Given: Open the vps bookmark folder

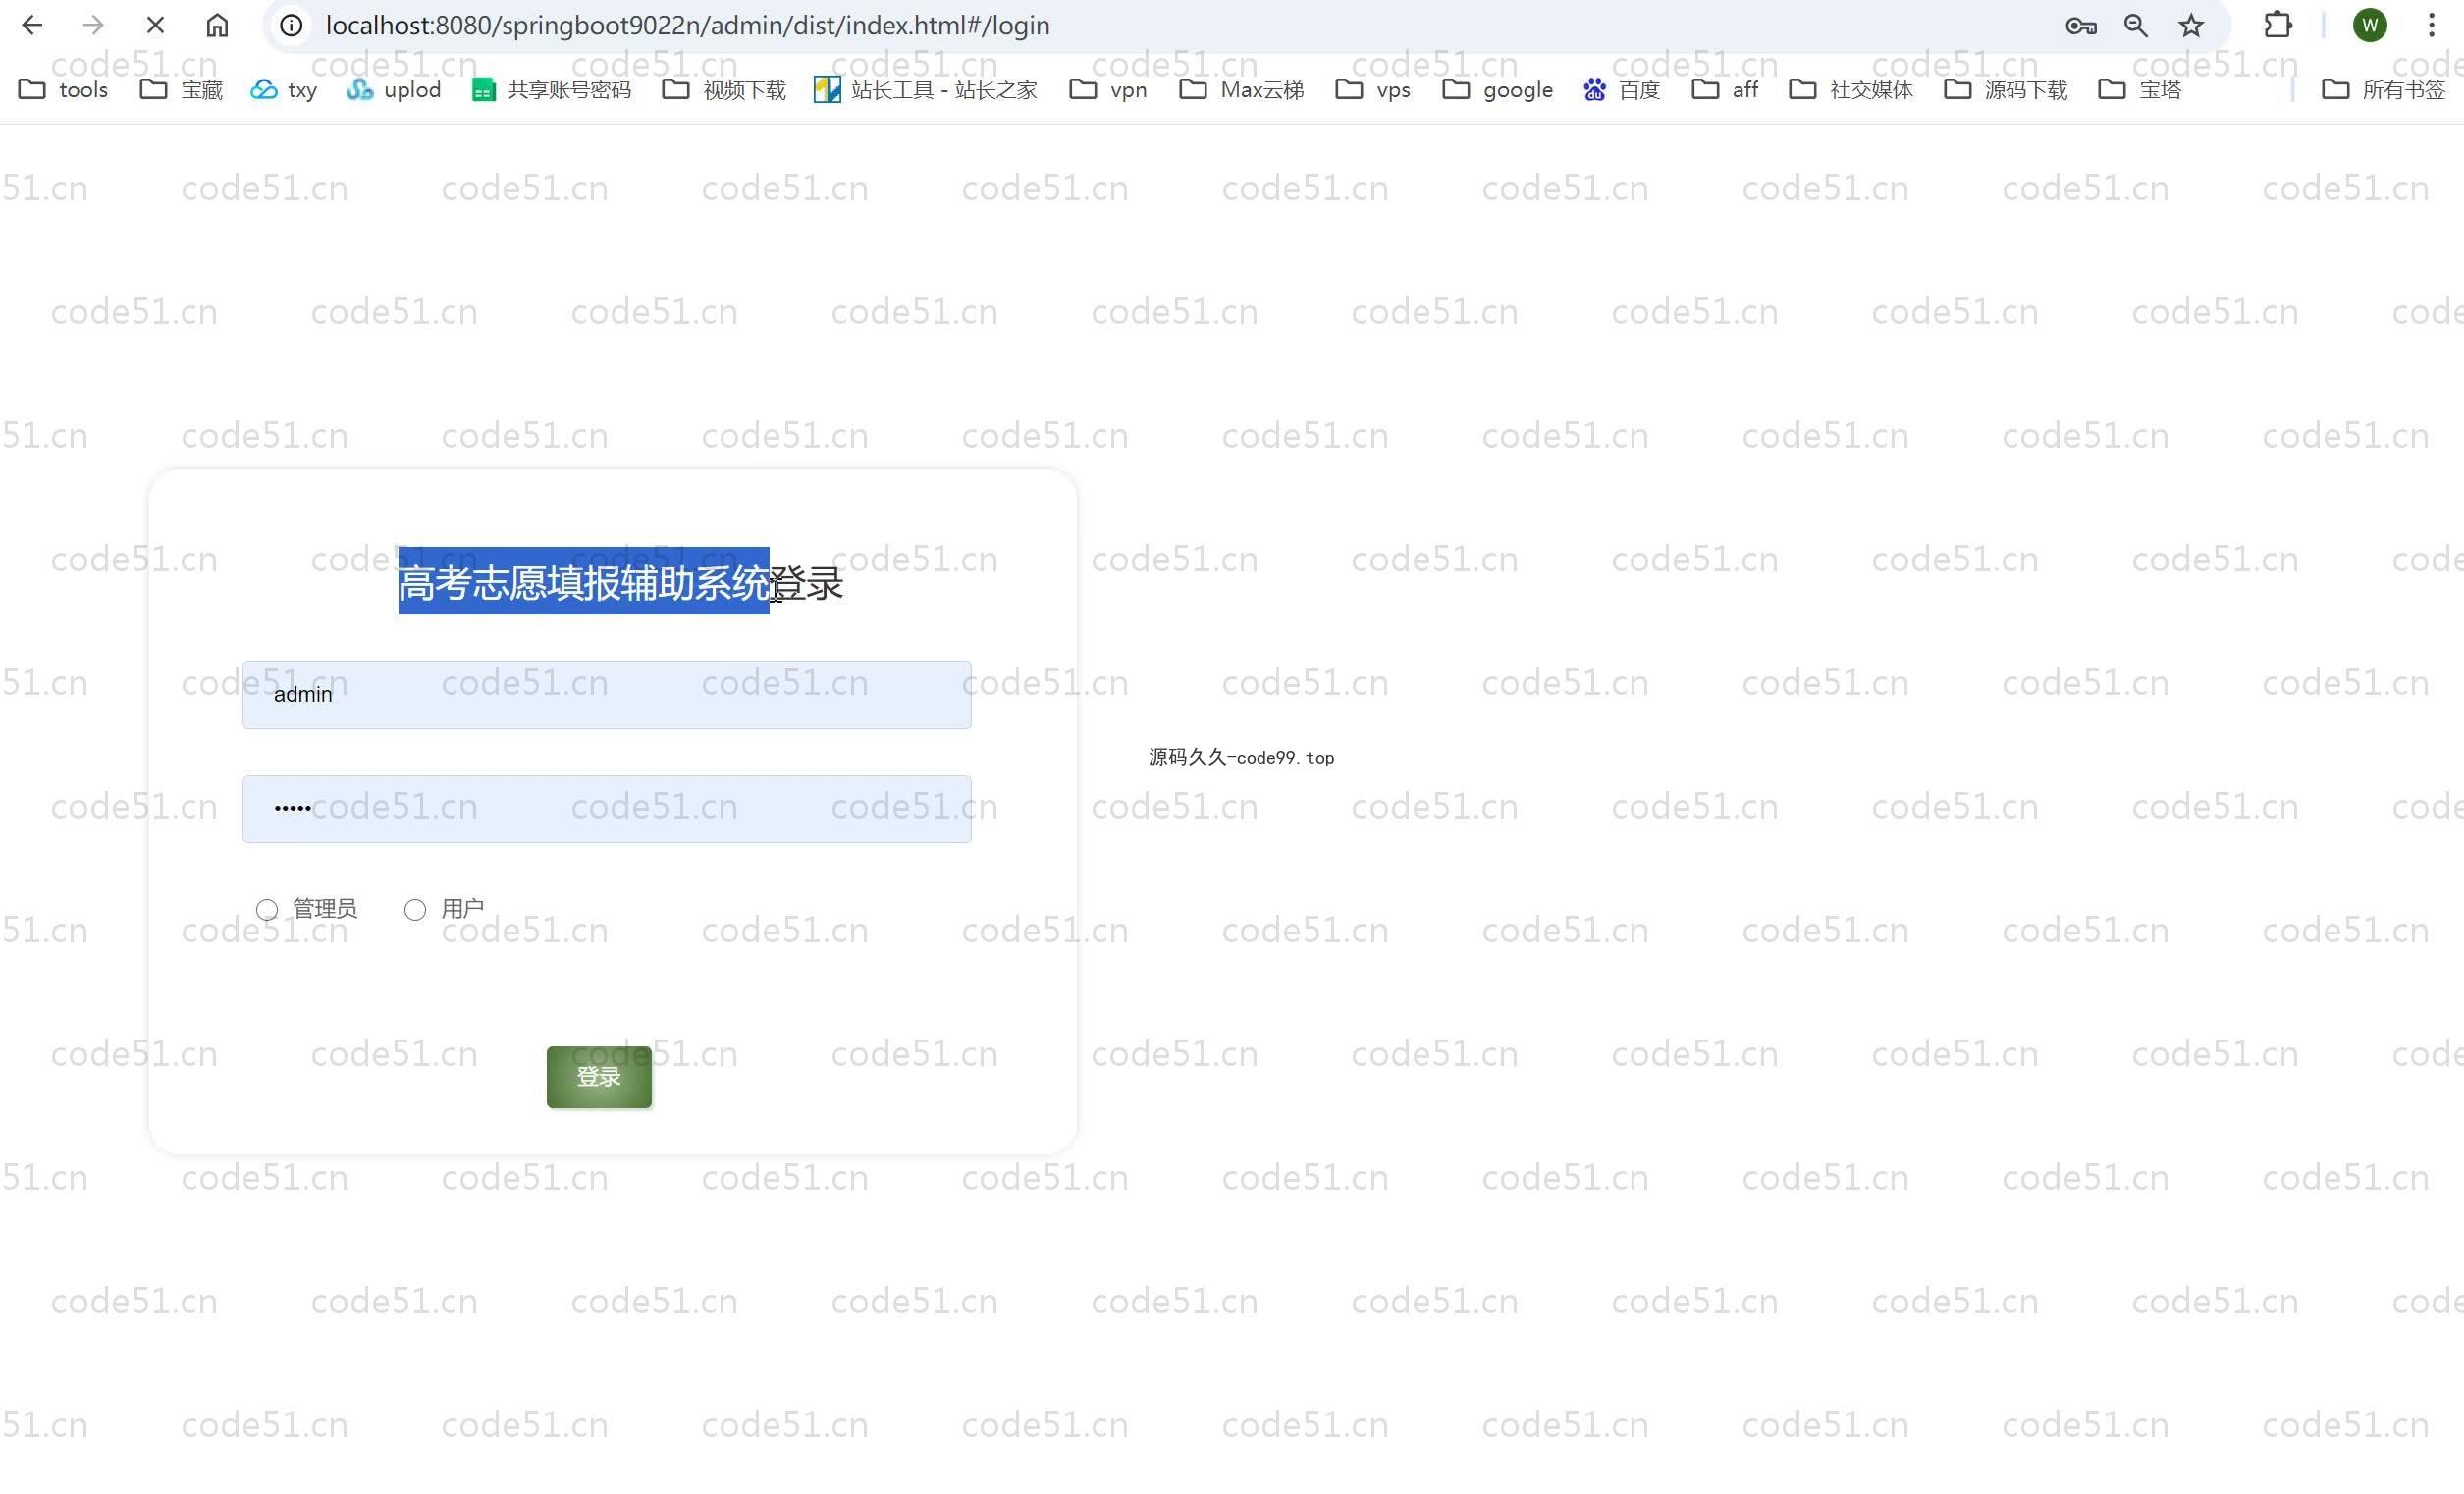Looking at the screenshot, I should click(x=1373, y=90).
